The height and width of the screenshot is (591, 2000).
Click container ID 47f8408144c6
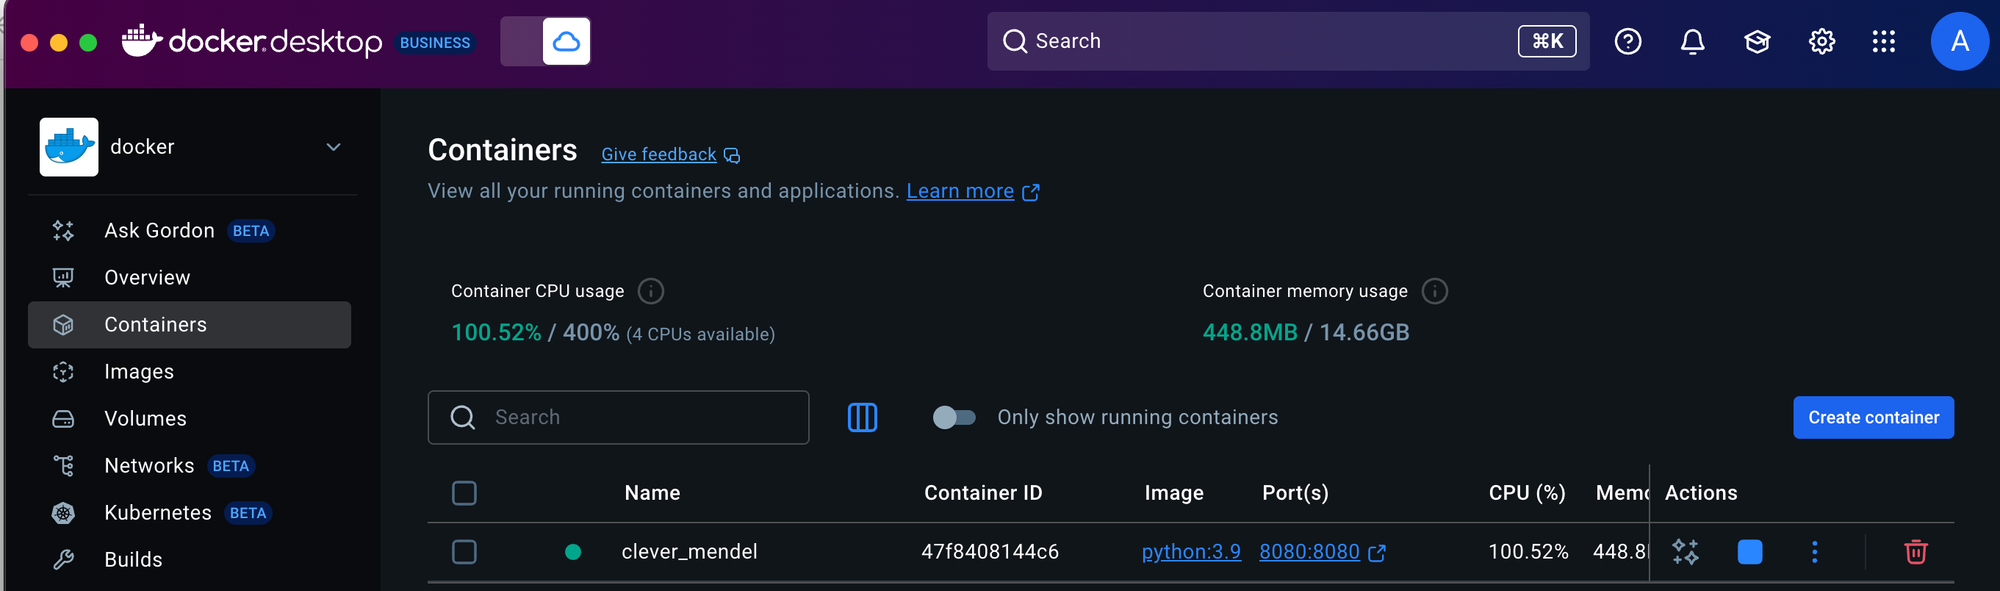(990, 552)
